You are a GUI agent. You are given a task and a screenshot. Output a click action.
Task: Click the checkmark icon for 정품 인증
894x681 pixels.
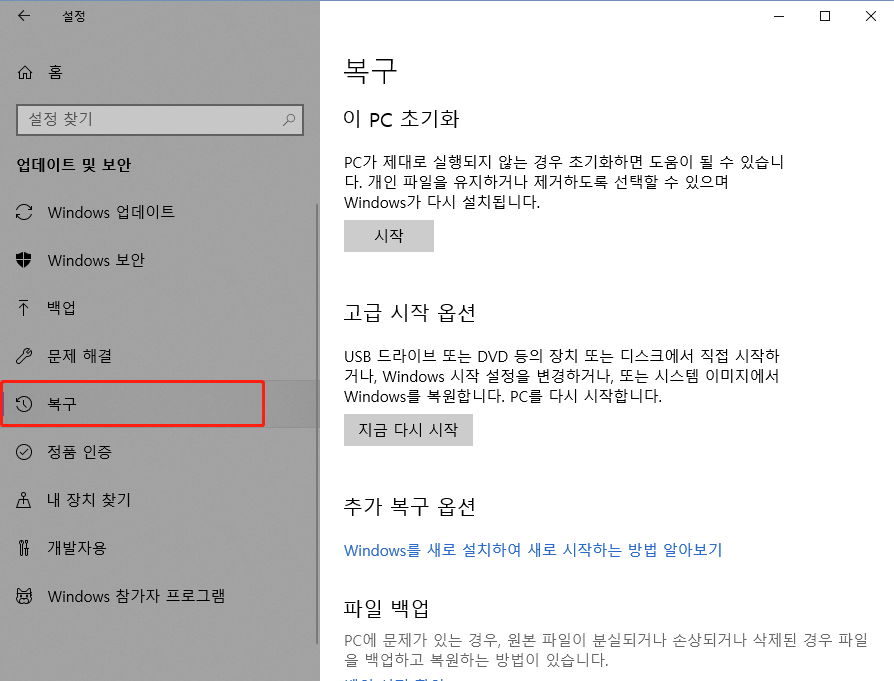click(24, 451)
